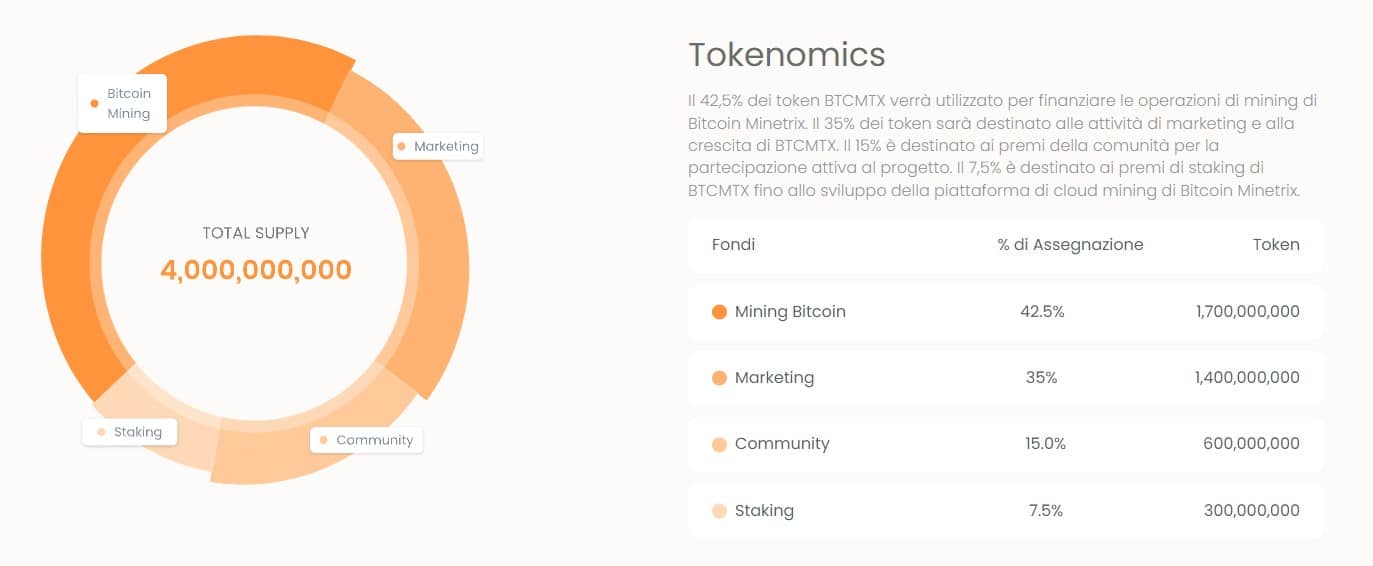Click the Bitcoin Mining chart label
The width and height of the screenshot is (1373, 566).
point(122,103)
